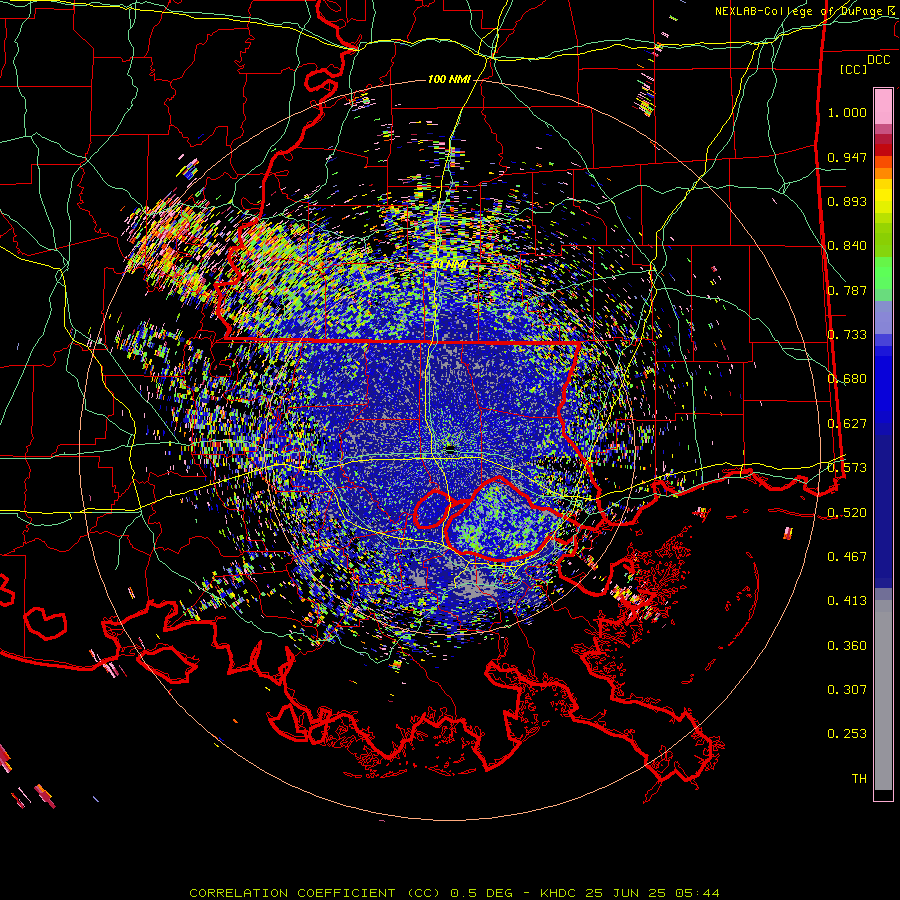The height and width of the screenshot is (900, 900).
Task: Click the 0.253 scale value
Action: click(847, 734)
